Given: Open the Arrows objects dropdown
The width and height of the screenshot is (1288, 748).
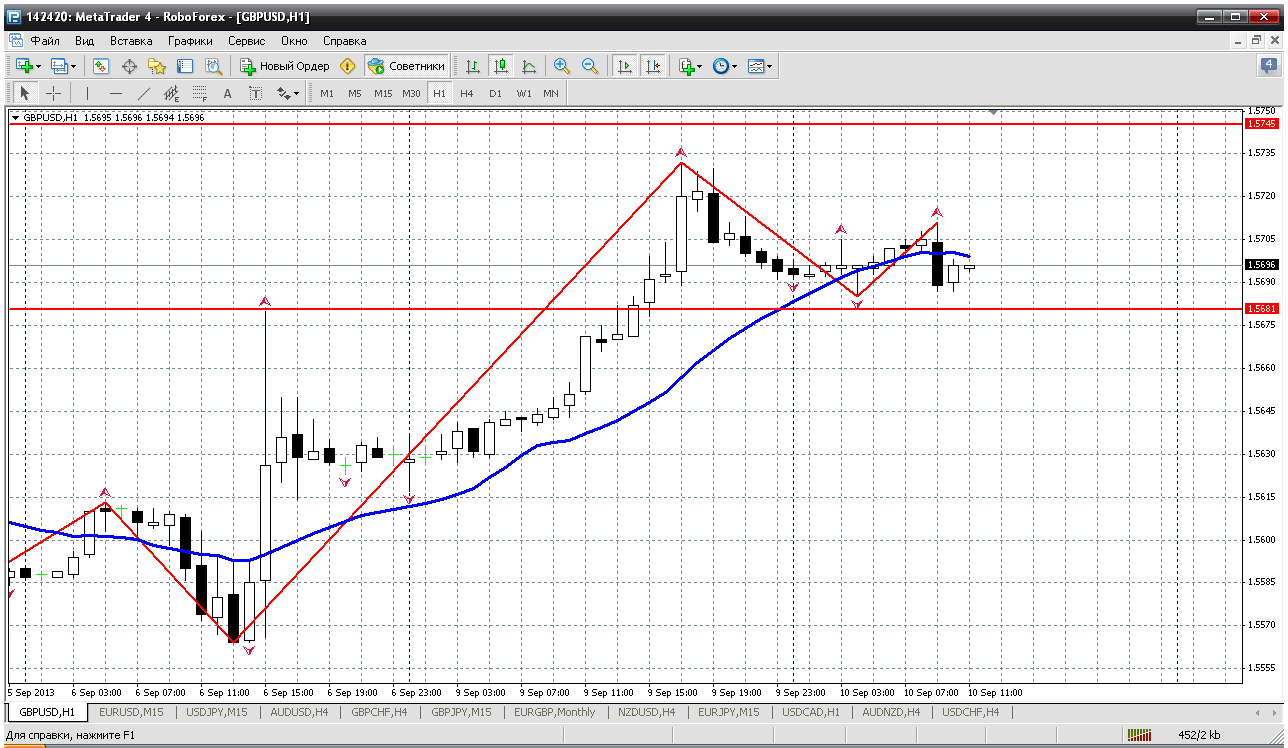Looking at the screenshot, I should click(288, 93).
